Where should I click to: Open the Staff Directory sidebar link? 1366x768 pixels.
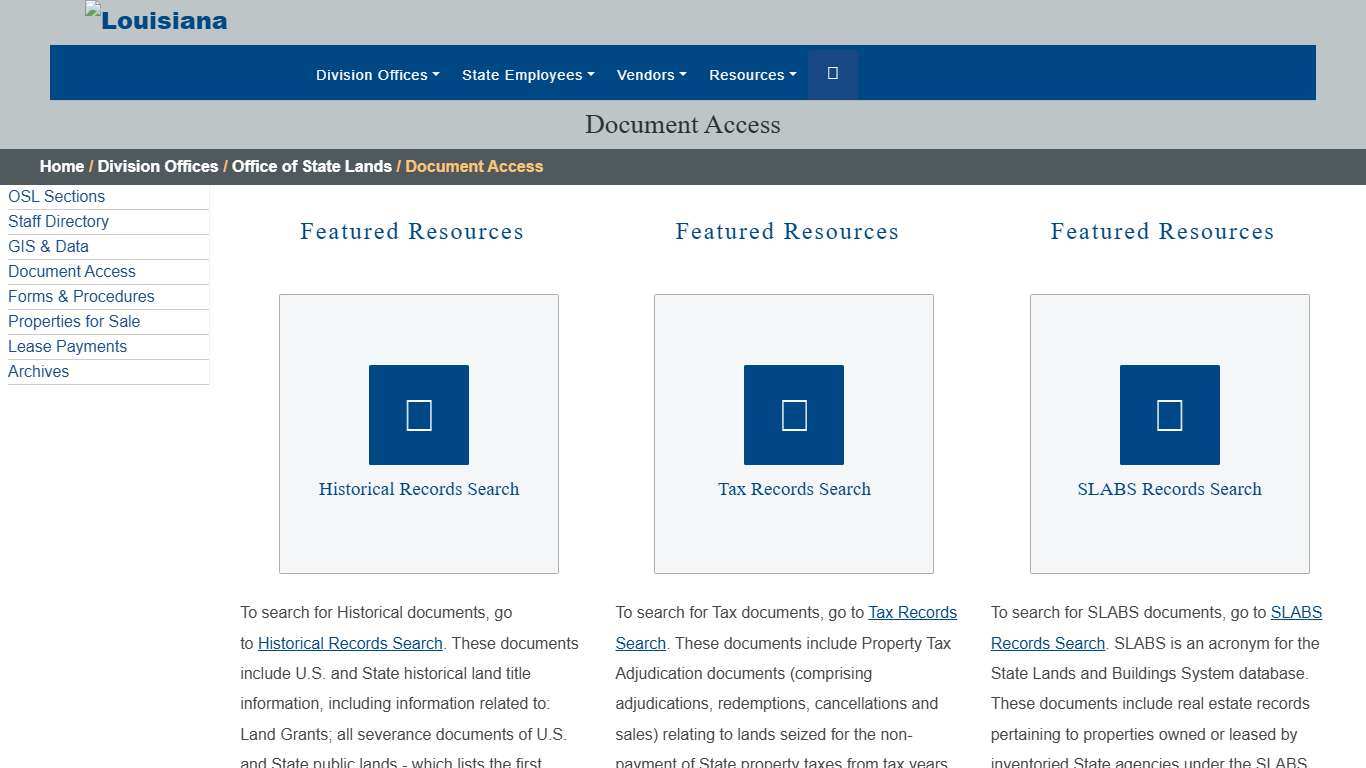click(x=58, y=221)
